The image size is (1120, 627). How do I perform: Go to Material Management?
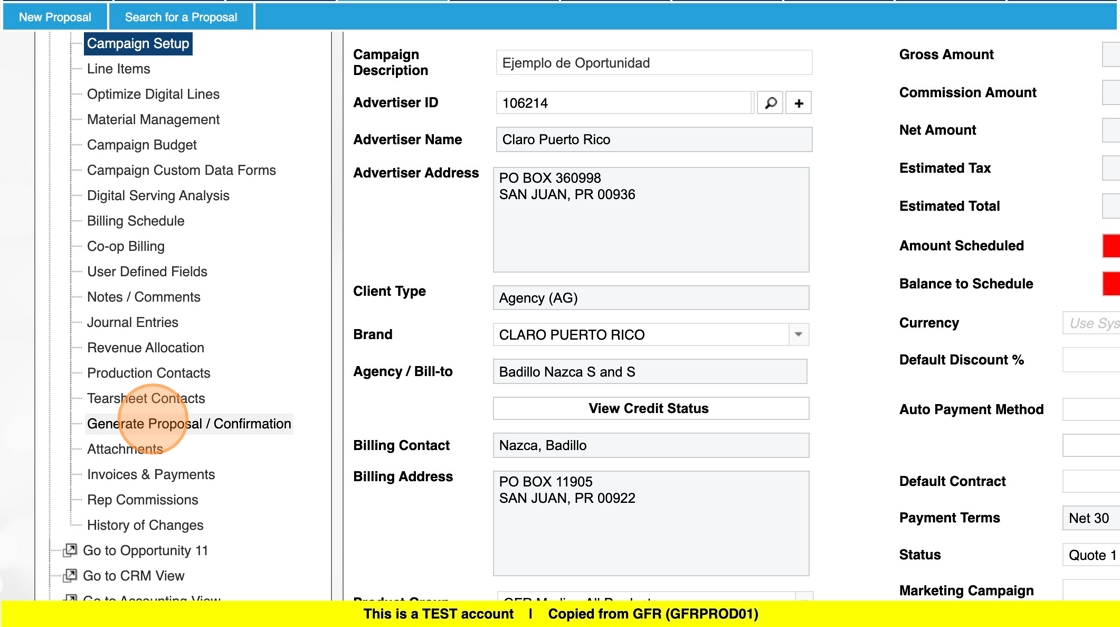pyautogui.click(x=153, y=119)
